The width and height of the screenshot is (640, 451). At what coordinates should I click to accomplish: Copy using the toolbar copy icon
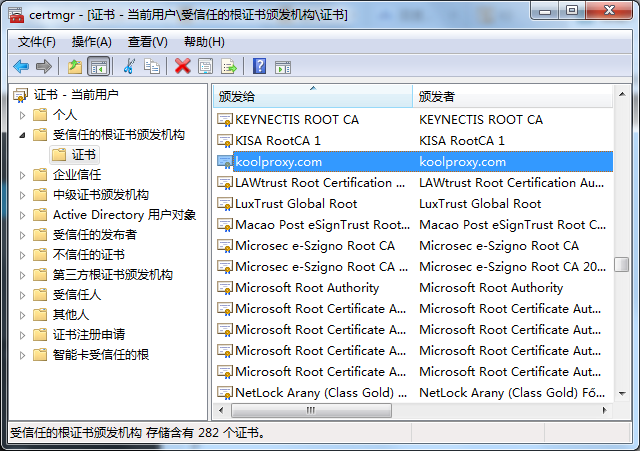(x=151, y=66)
